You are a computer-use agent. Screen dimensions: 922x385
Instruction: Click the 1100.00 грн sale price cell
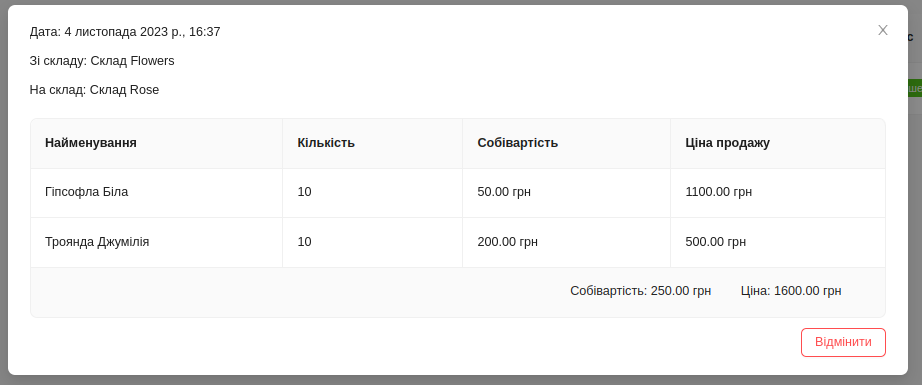[719, 192]
